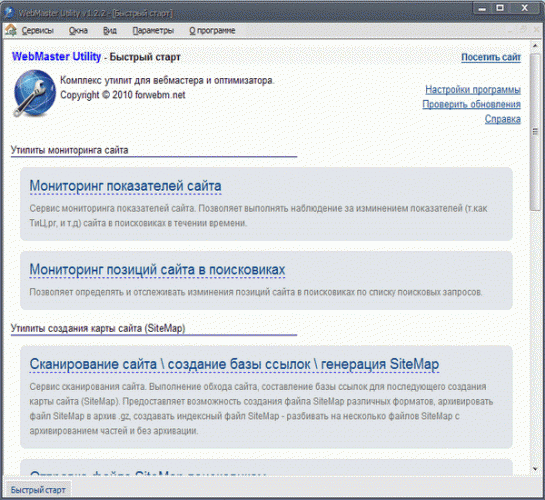Viewport: 545px width, 500px height.
Task: Click the home icon in the menu bar
Action: click(x=11, y=30)
